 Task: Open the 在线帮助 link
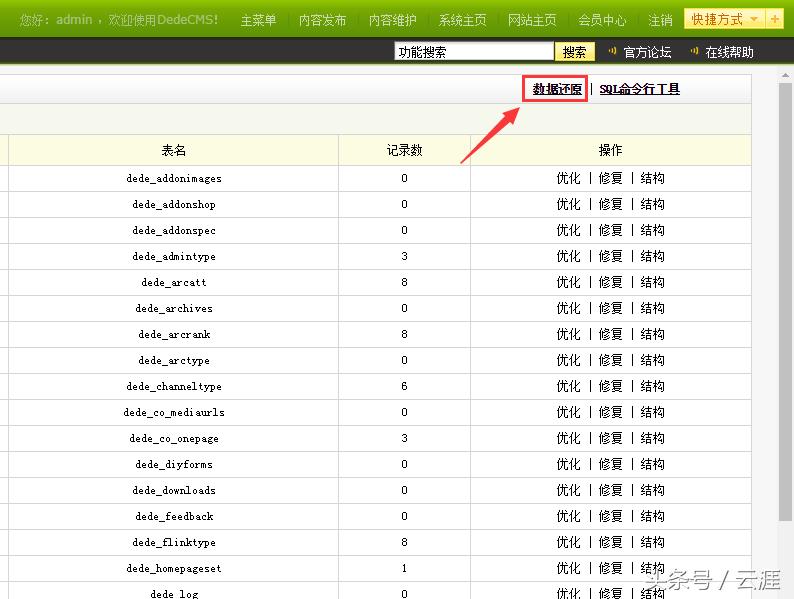pos(729,52)
